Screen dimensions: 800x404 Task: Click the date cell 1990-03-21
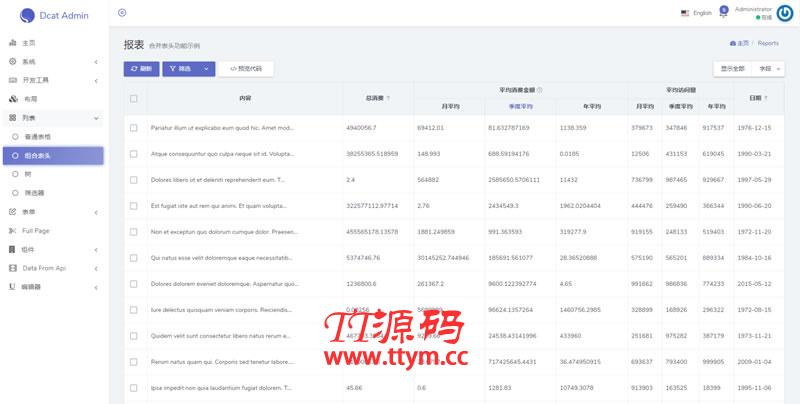pos(754,154)
